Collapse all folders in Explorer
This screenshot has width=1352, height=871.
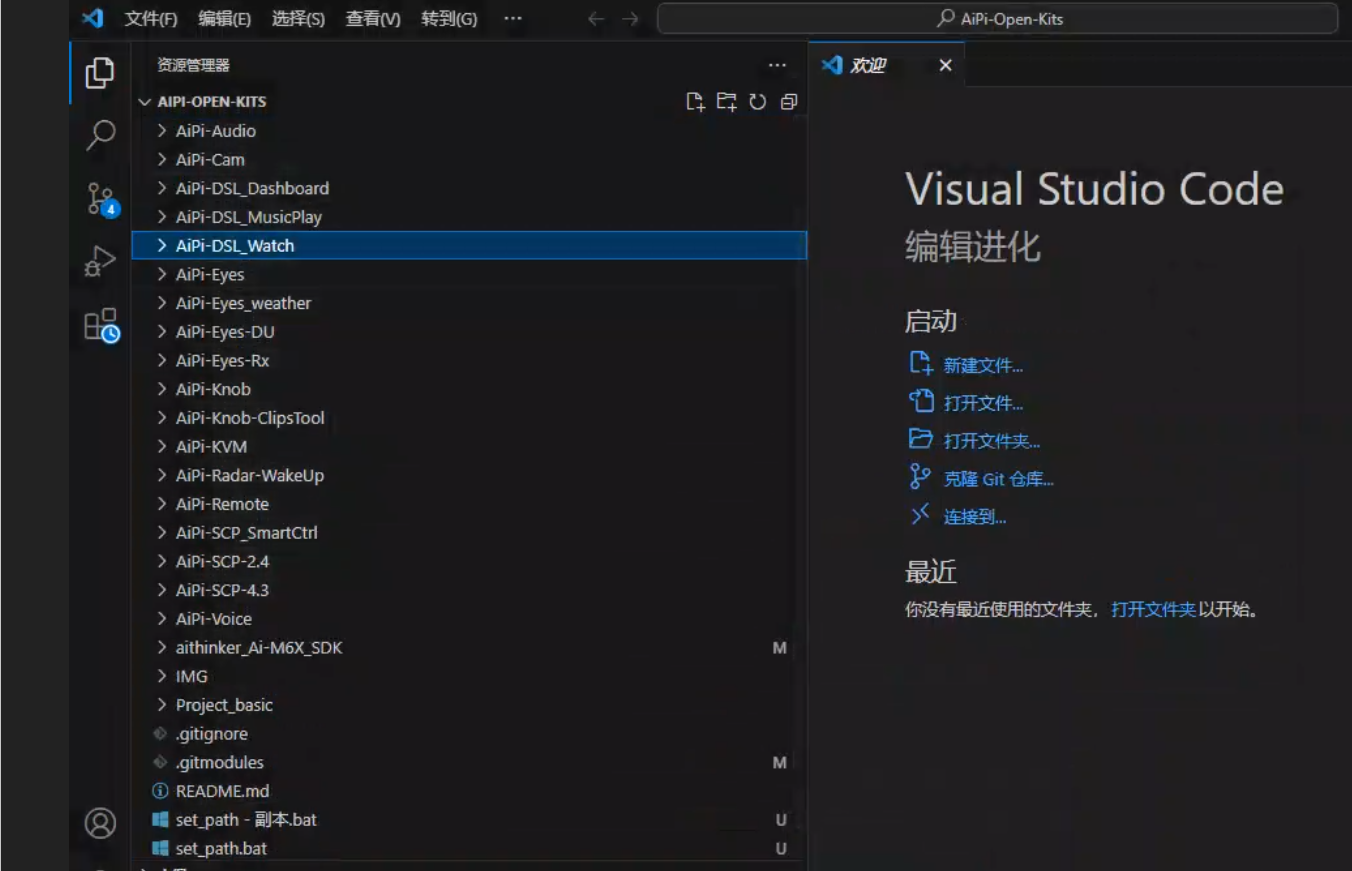click(789, 101)
